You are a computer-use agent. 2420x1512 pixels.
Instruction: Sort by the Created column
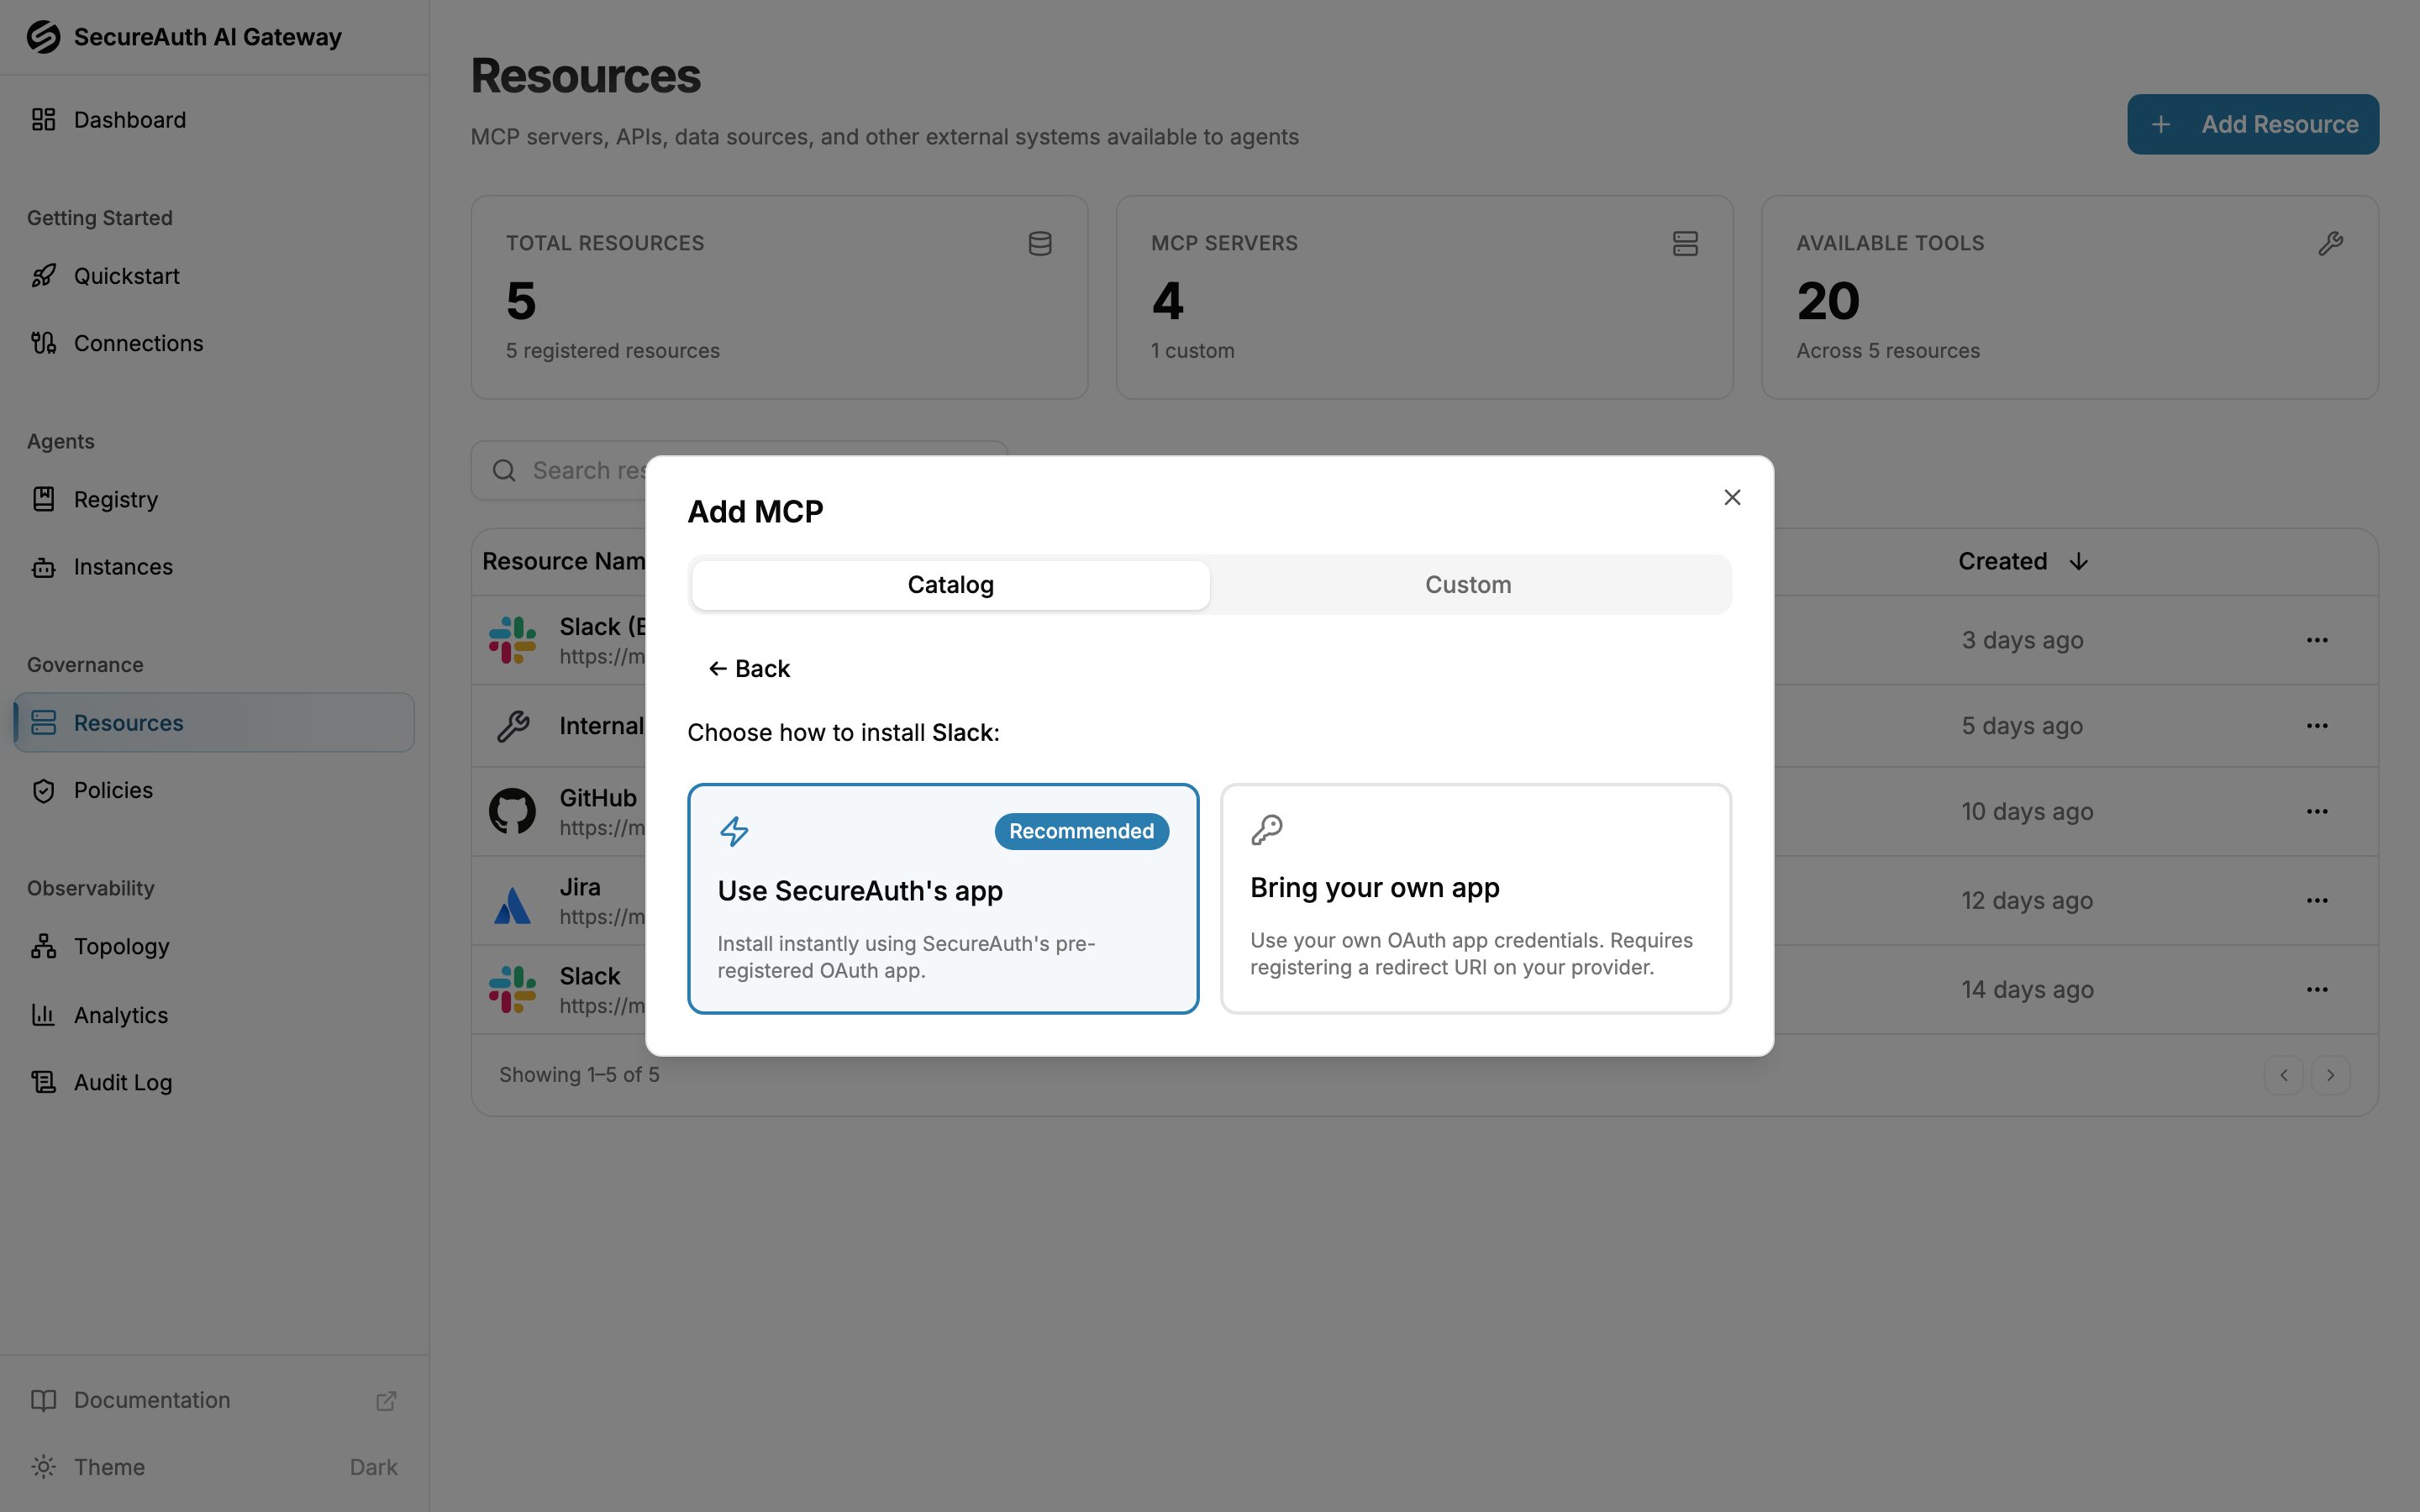coord(2022,561)
